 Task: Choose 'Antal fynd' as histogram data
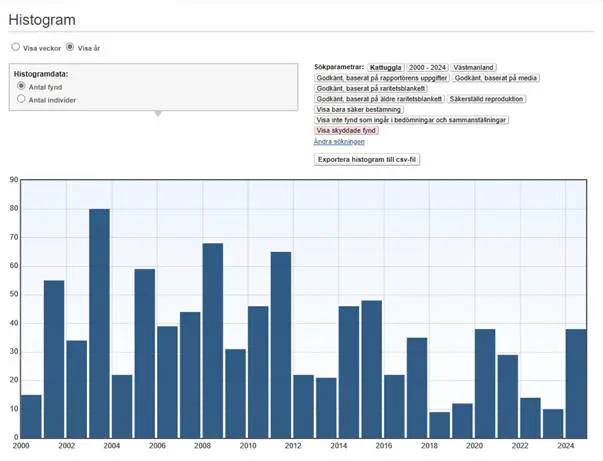(22, 87)
